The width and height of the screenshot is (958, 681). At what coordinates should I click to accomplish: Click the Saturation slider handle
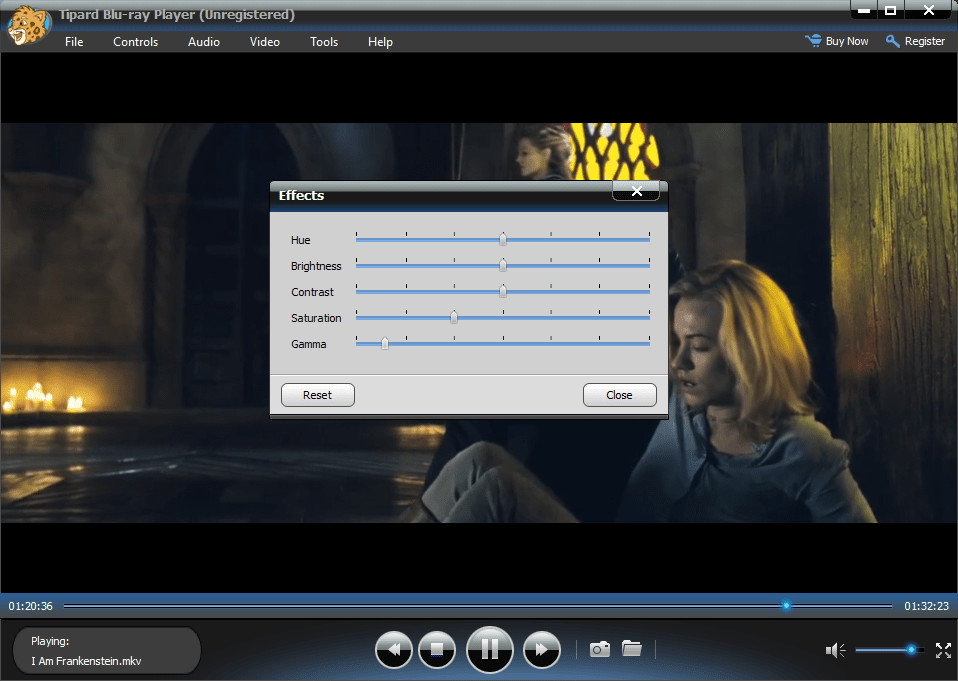tap(454, 317)
